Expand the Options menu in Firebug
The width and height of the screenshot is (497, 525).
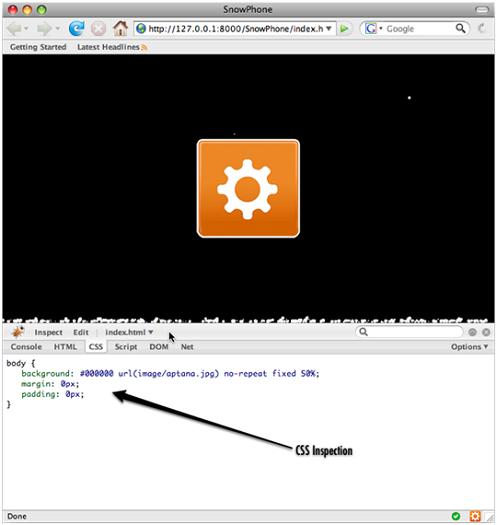469,347
